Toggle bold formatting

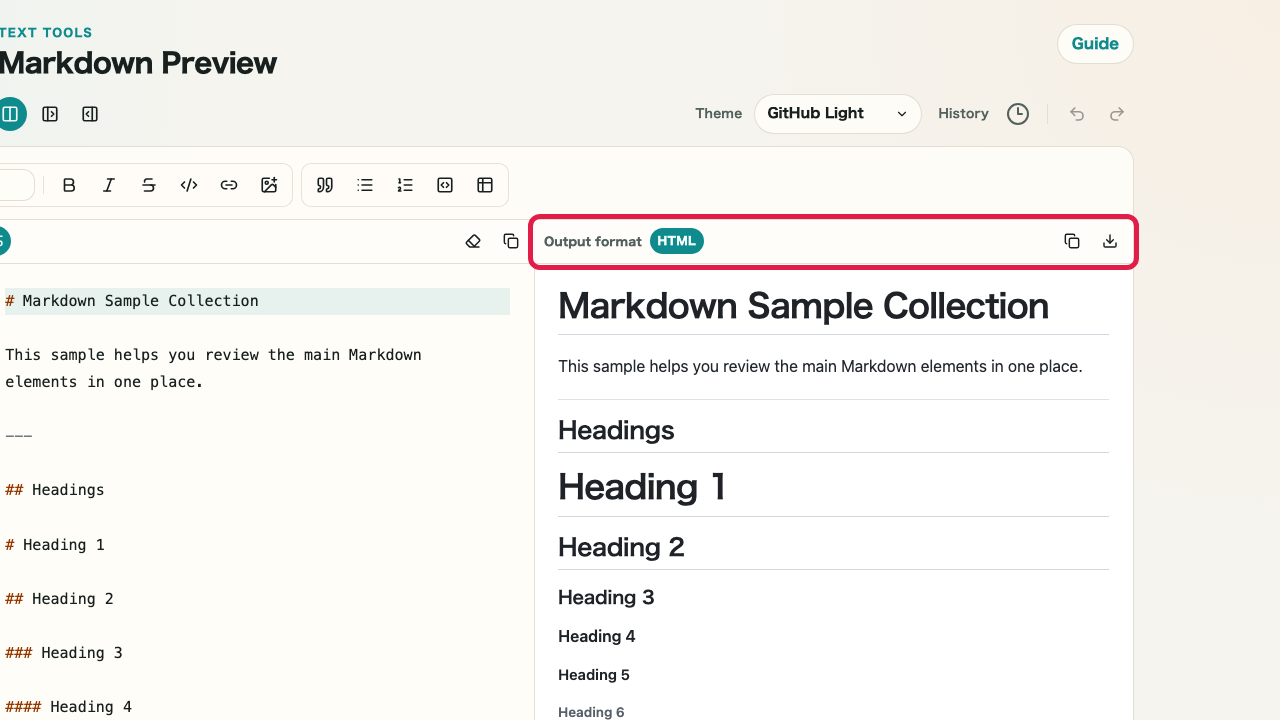pyautogui.click(x=69, y=185)
